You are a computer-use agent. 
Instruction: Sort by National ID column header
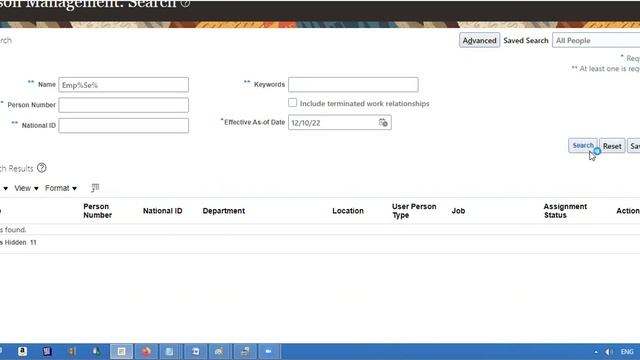[x=162, y=211]
